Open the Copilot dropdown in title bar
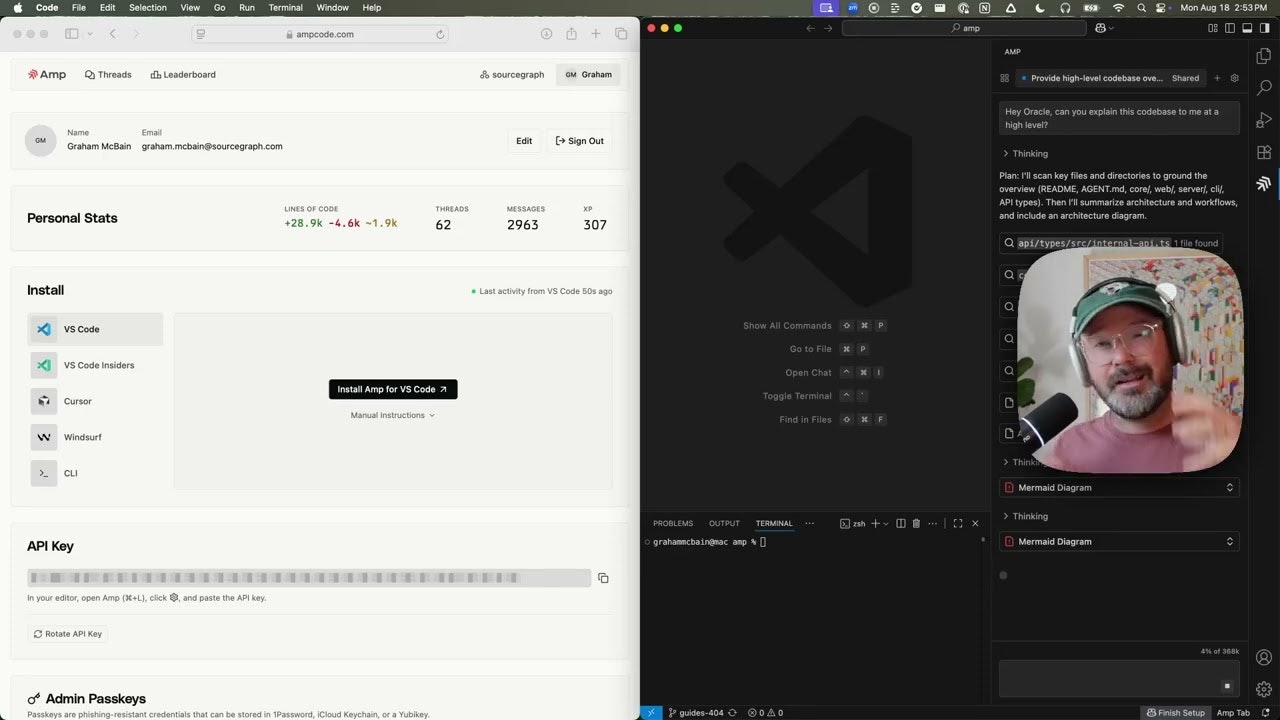This screenshot has width=1280, height=720. pos(1105,28)
